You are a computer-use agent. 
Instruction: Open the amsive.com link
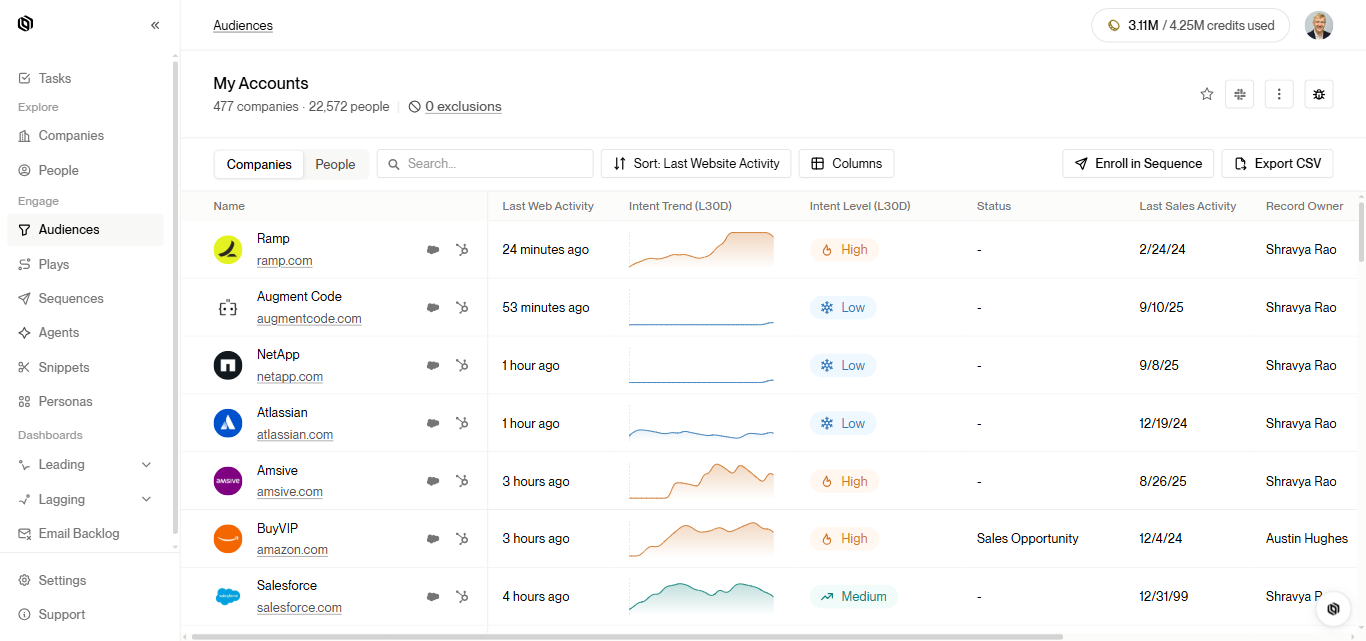point(290,491)
